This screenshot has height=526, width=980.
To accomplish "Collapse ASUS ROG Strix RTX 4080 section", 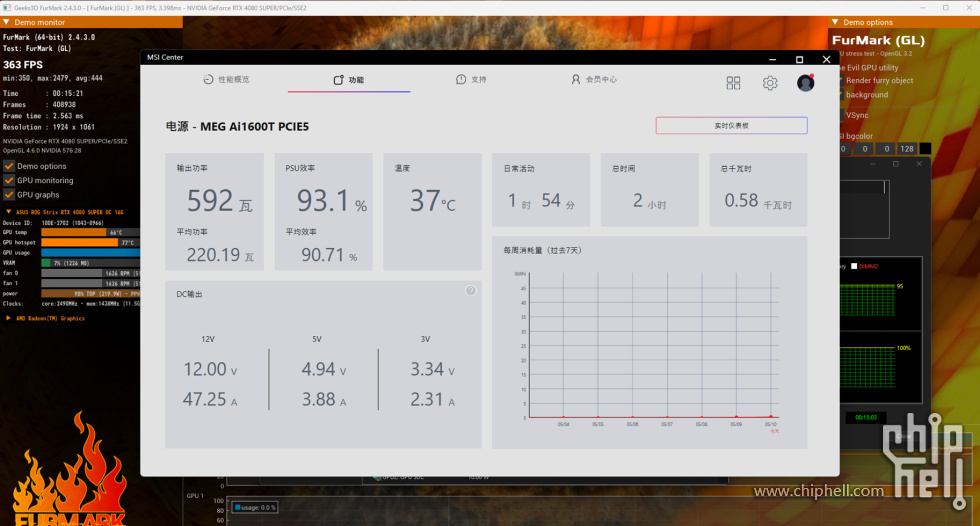I will 8,212.
